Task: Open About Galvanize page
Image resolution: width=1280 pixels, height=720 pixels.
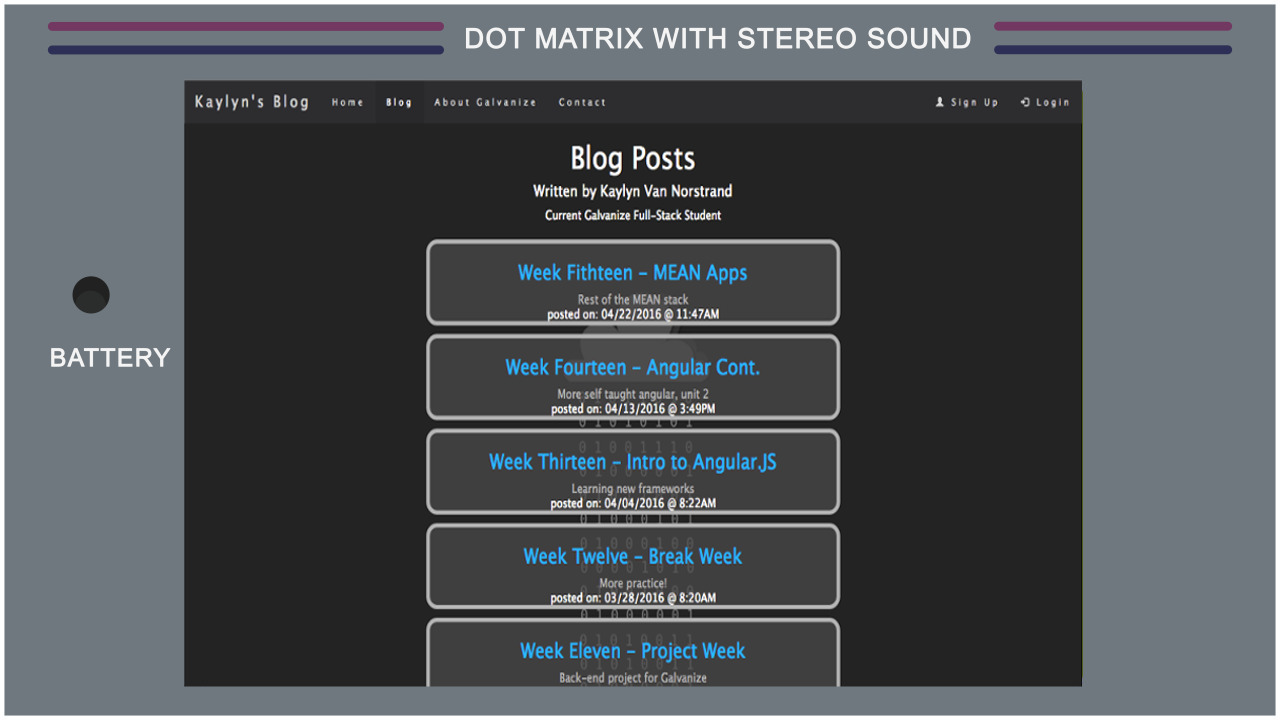Action: coord(485,102)
